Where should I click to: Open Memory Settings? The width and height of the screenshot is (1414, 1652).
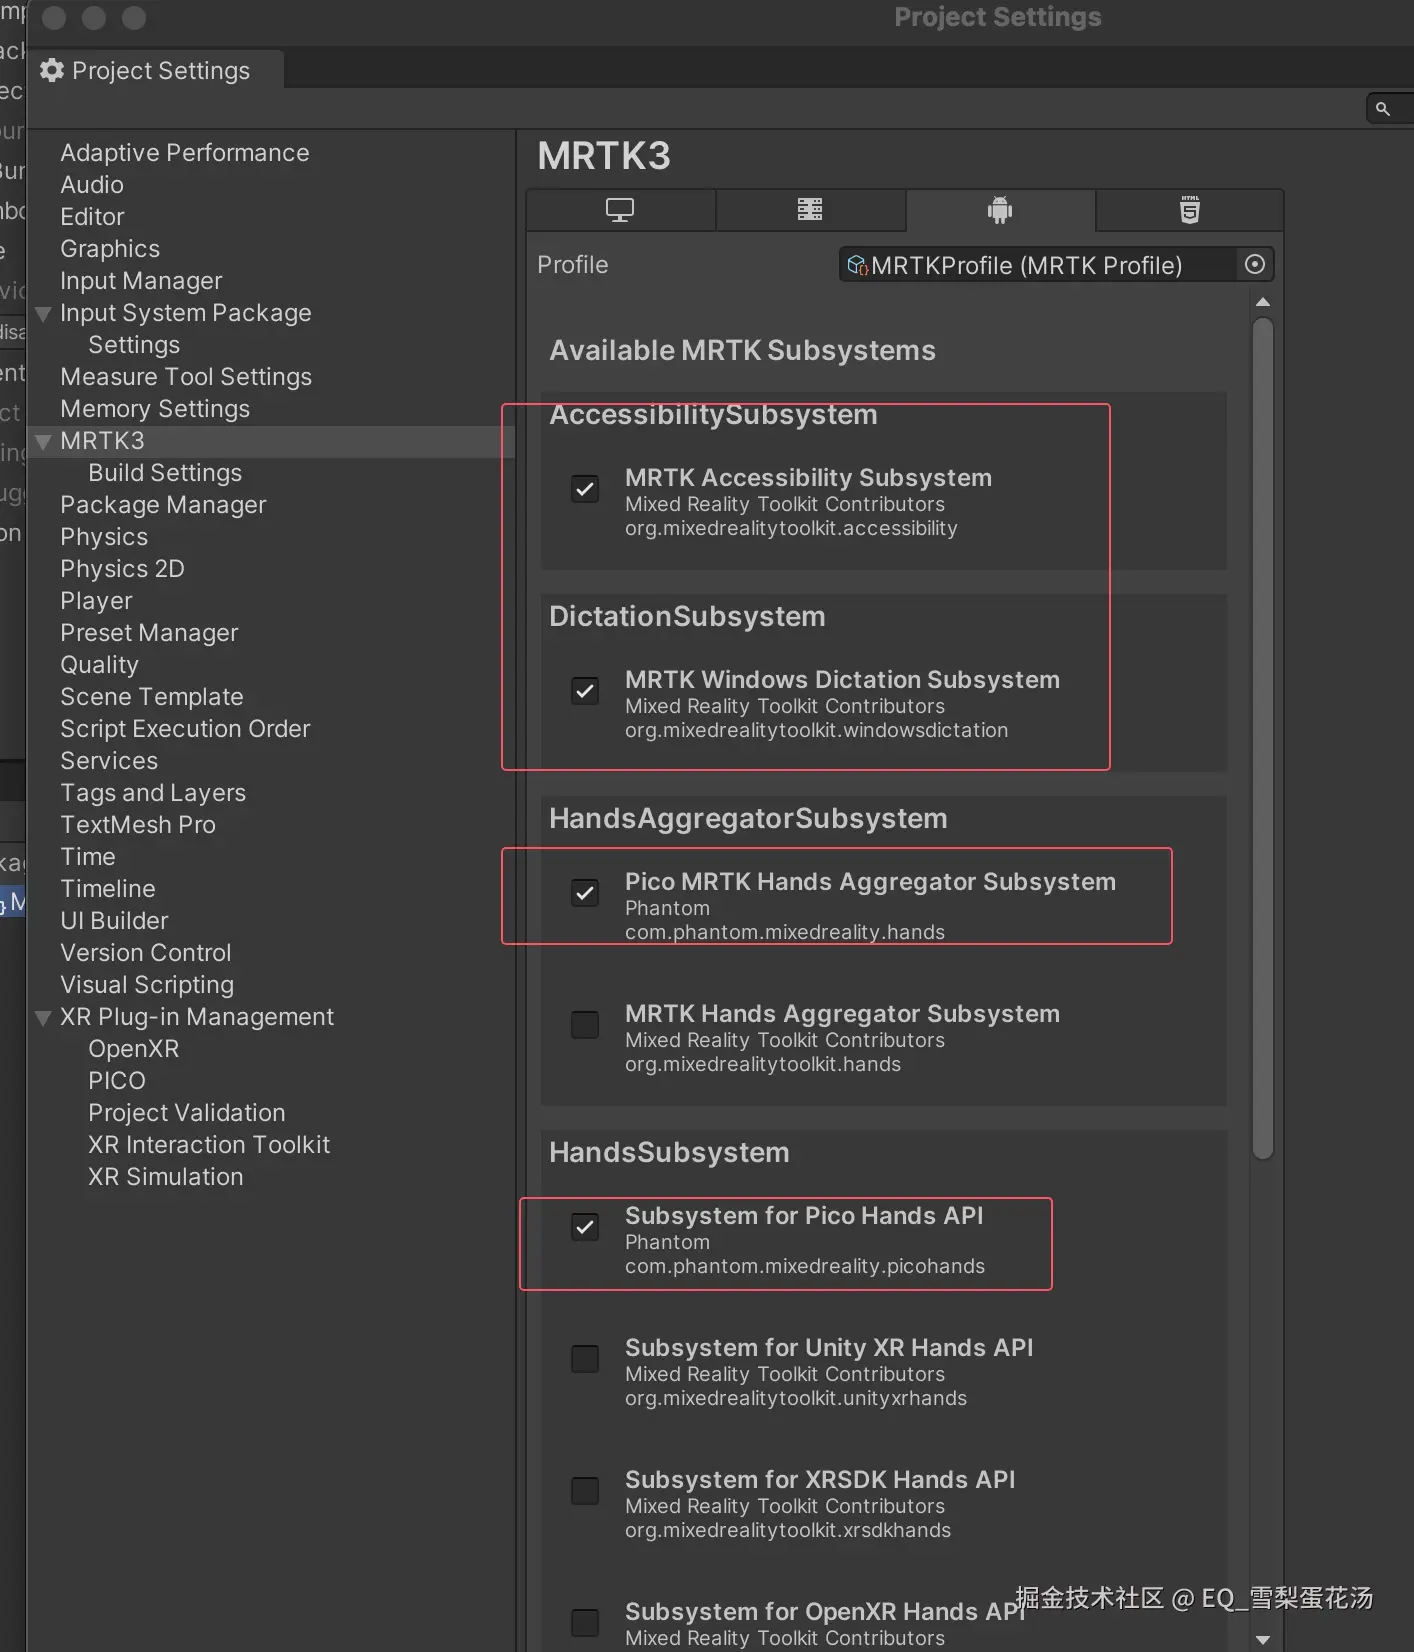pyautogui.click(x=155, y=409)
